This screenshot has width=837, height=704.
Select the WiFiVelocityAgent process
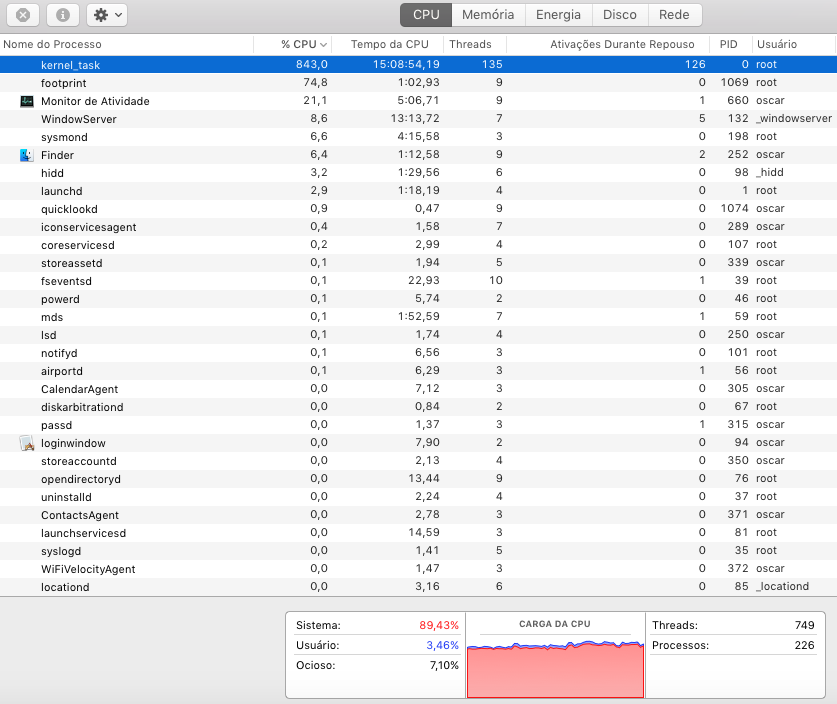(x=418, y=569)
